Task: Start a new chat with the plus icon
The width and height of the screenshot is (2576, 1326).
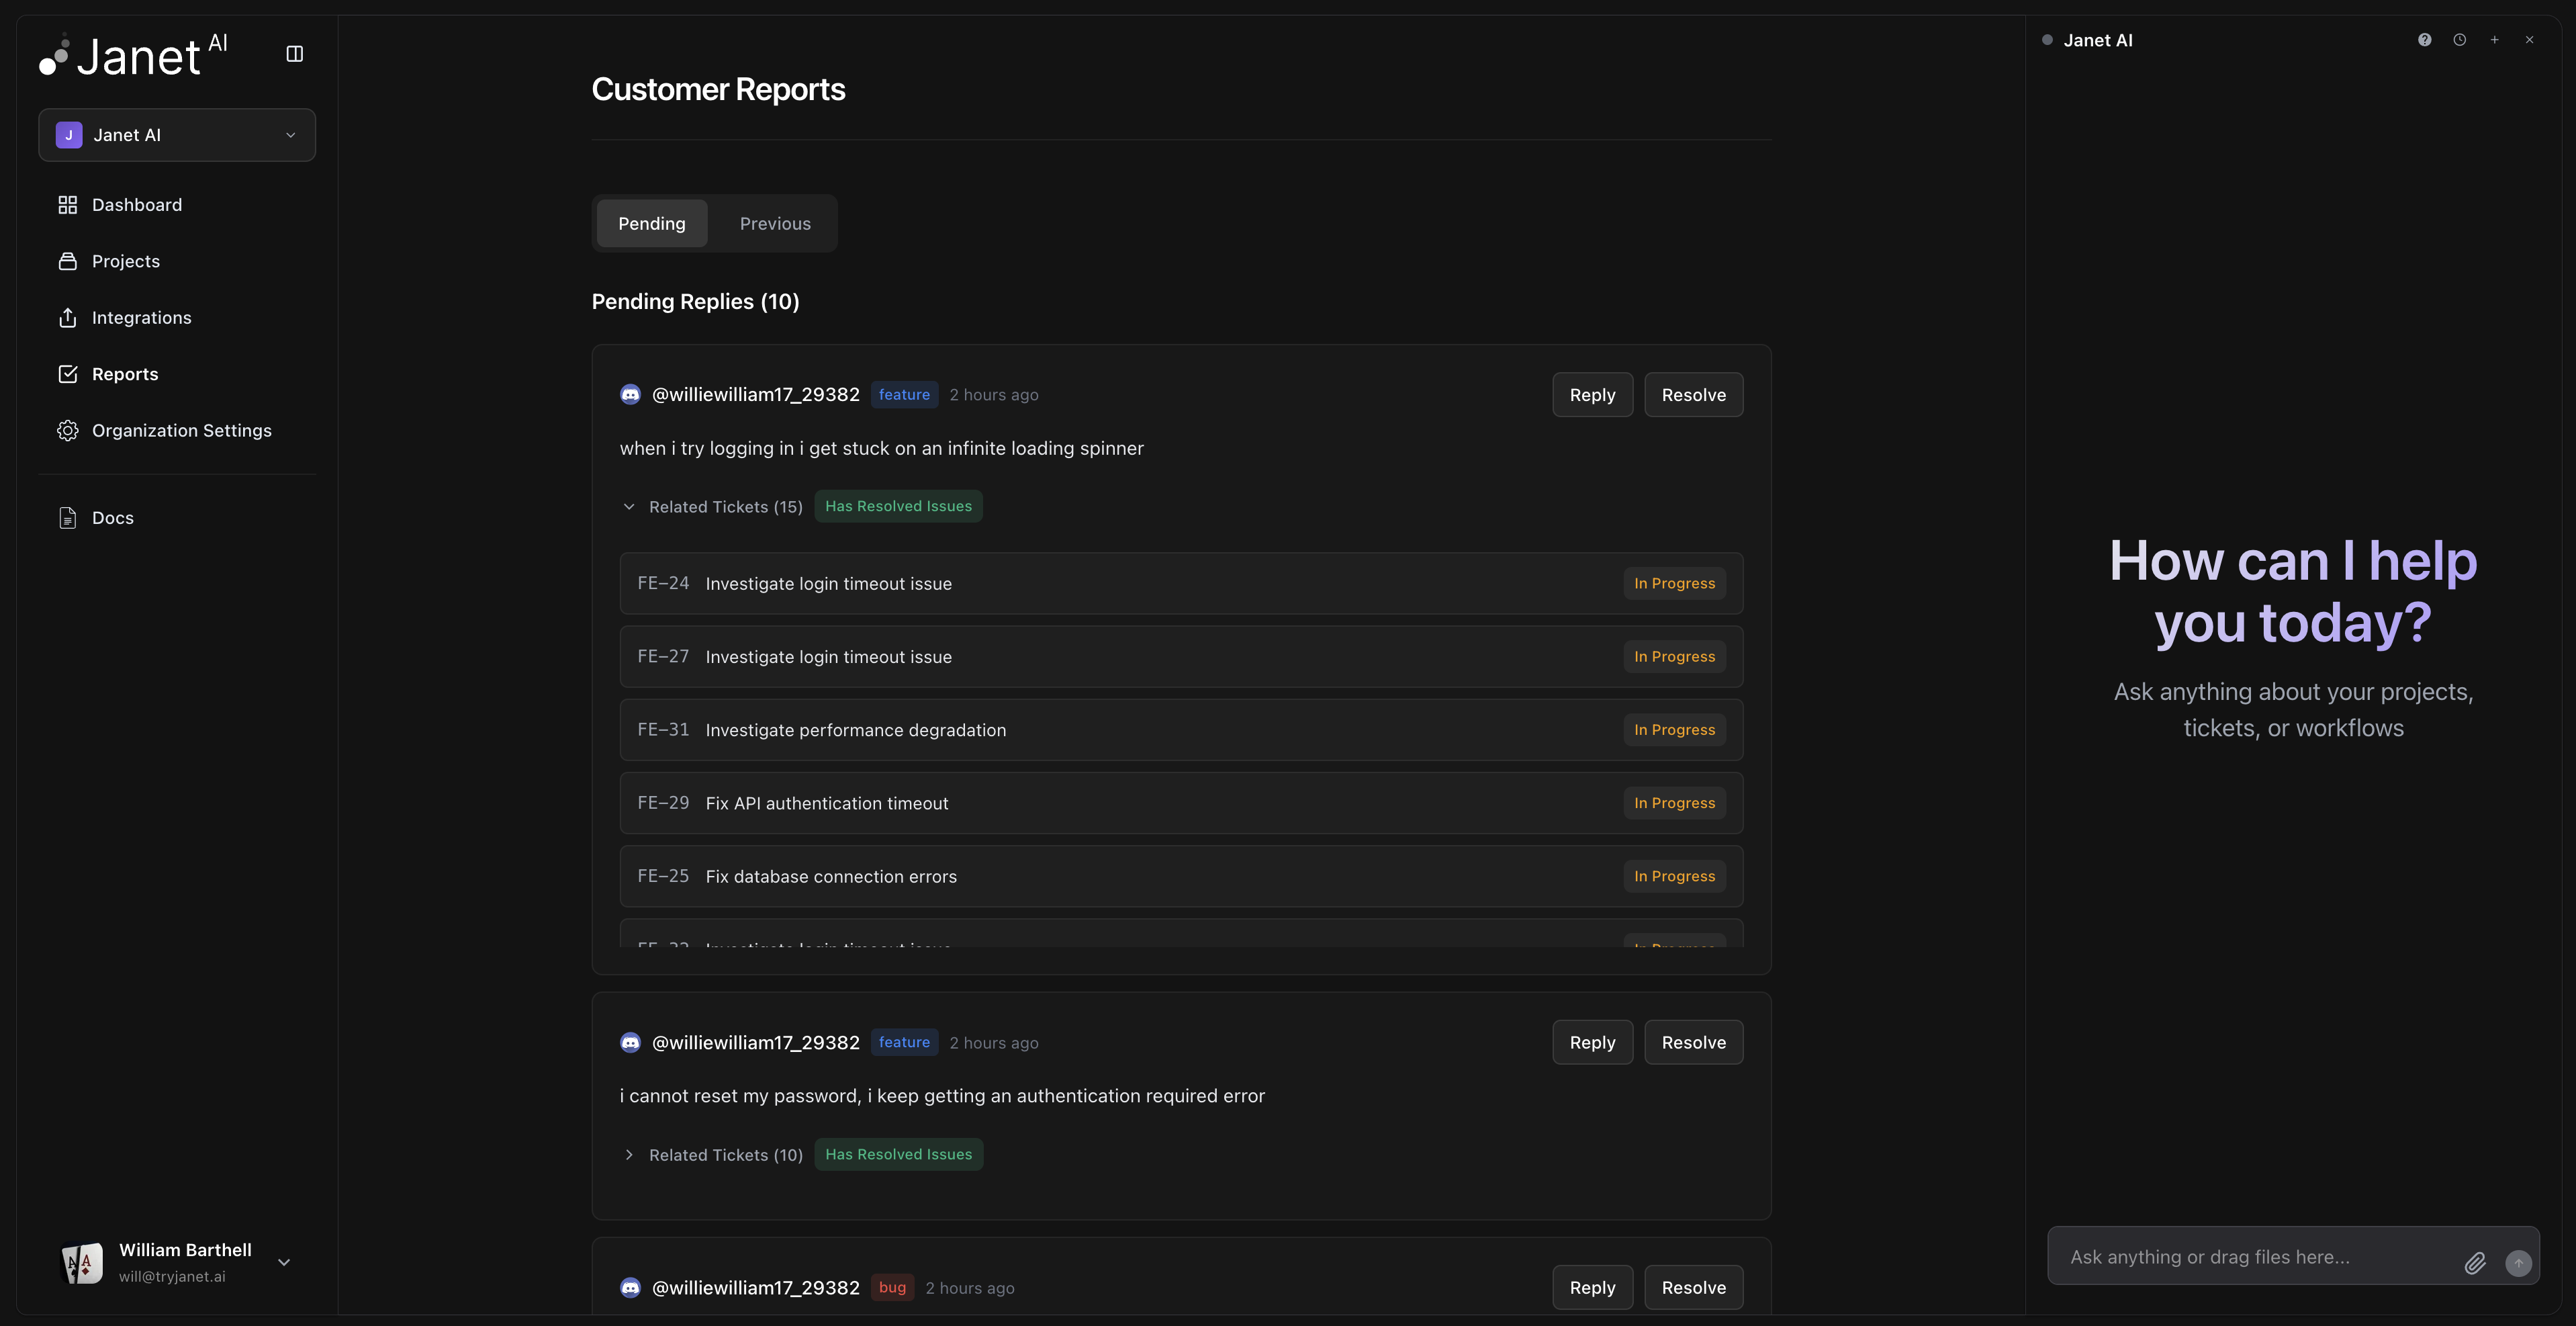Action: point(2494,40)
